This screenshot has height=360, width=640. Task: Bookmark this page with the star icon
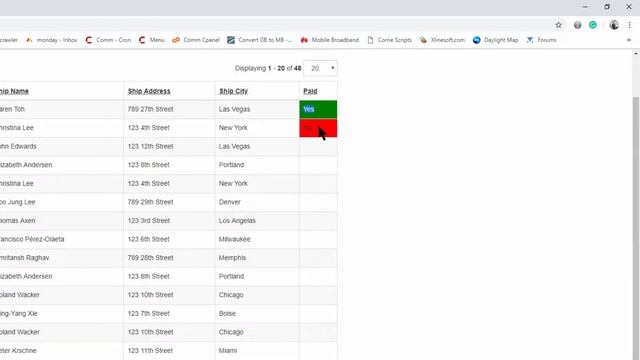click(558, 25)
